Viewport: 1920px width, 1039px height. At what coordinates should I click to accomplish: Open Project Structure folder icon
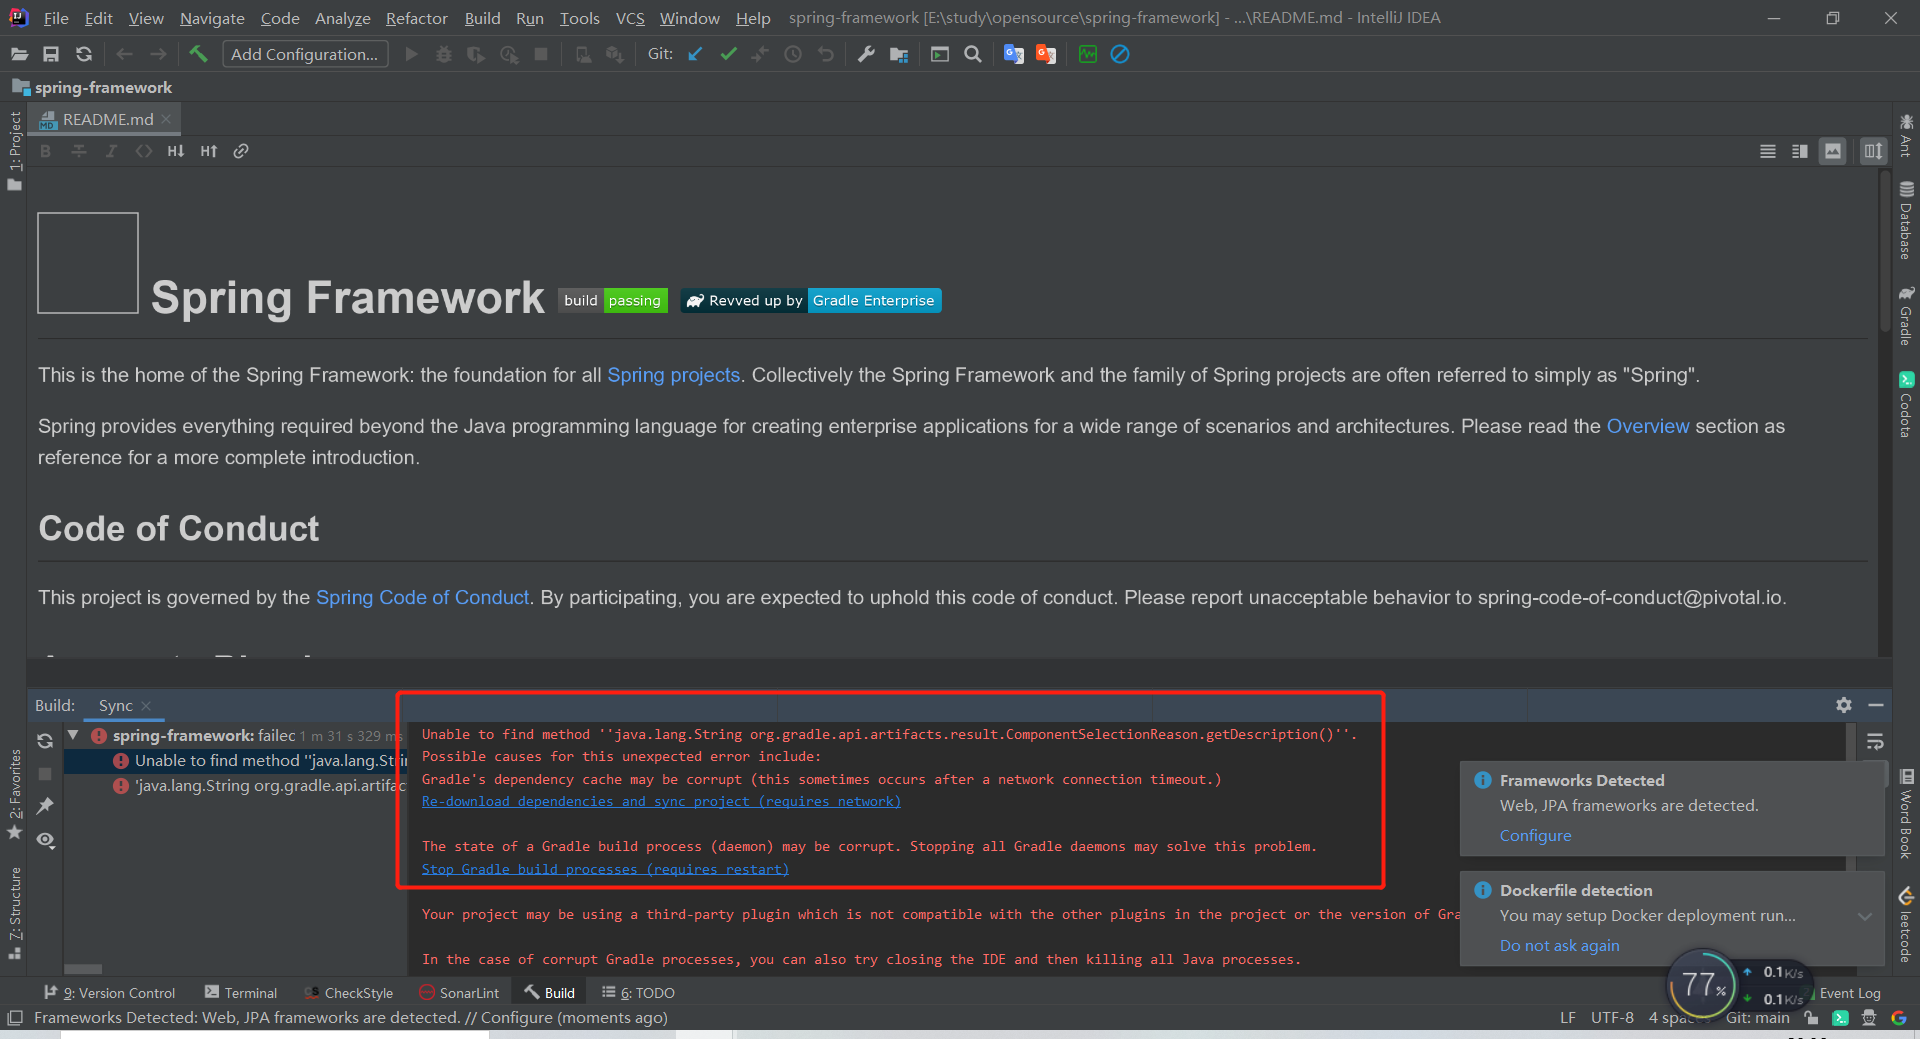pyautogui.click(x=899, y=54)
